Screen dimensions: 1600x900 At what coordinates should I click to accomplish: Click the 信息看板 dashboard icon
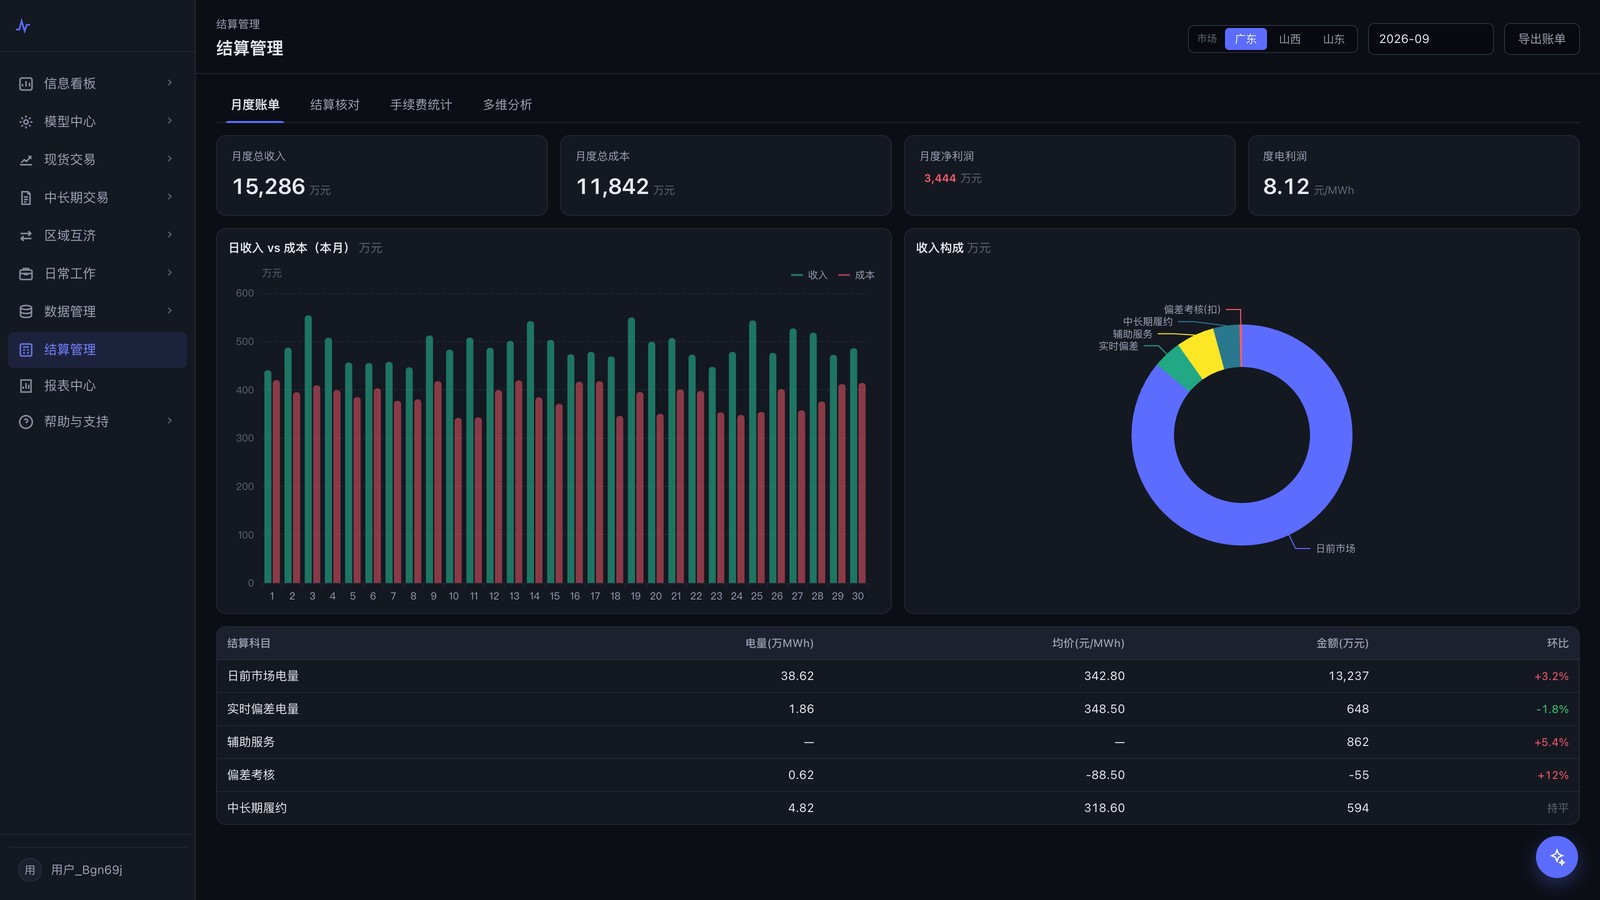[26, 84]
